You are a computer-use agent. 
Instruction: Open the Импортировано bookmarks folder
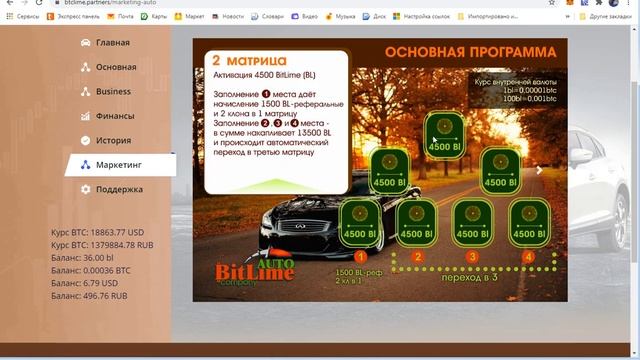pos(488,16)
